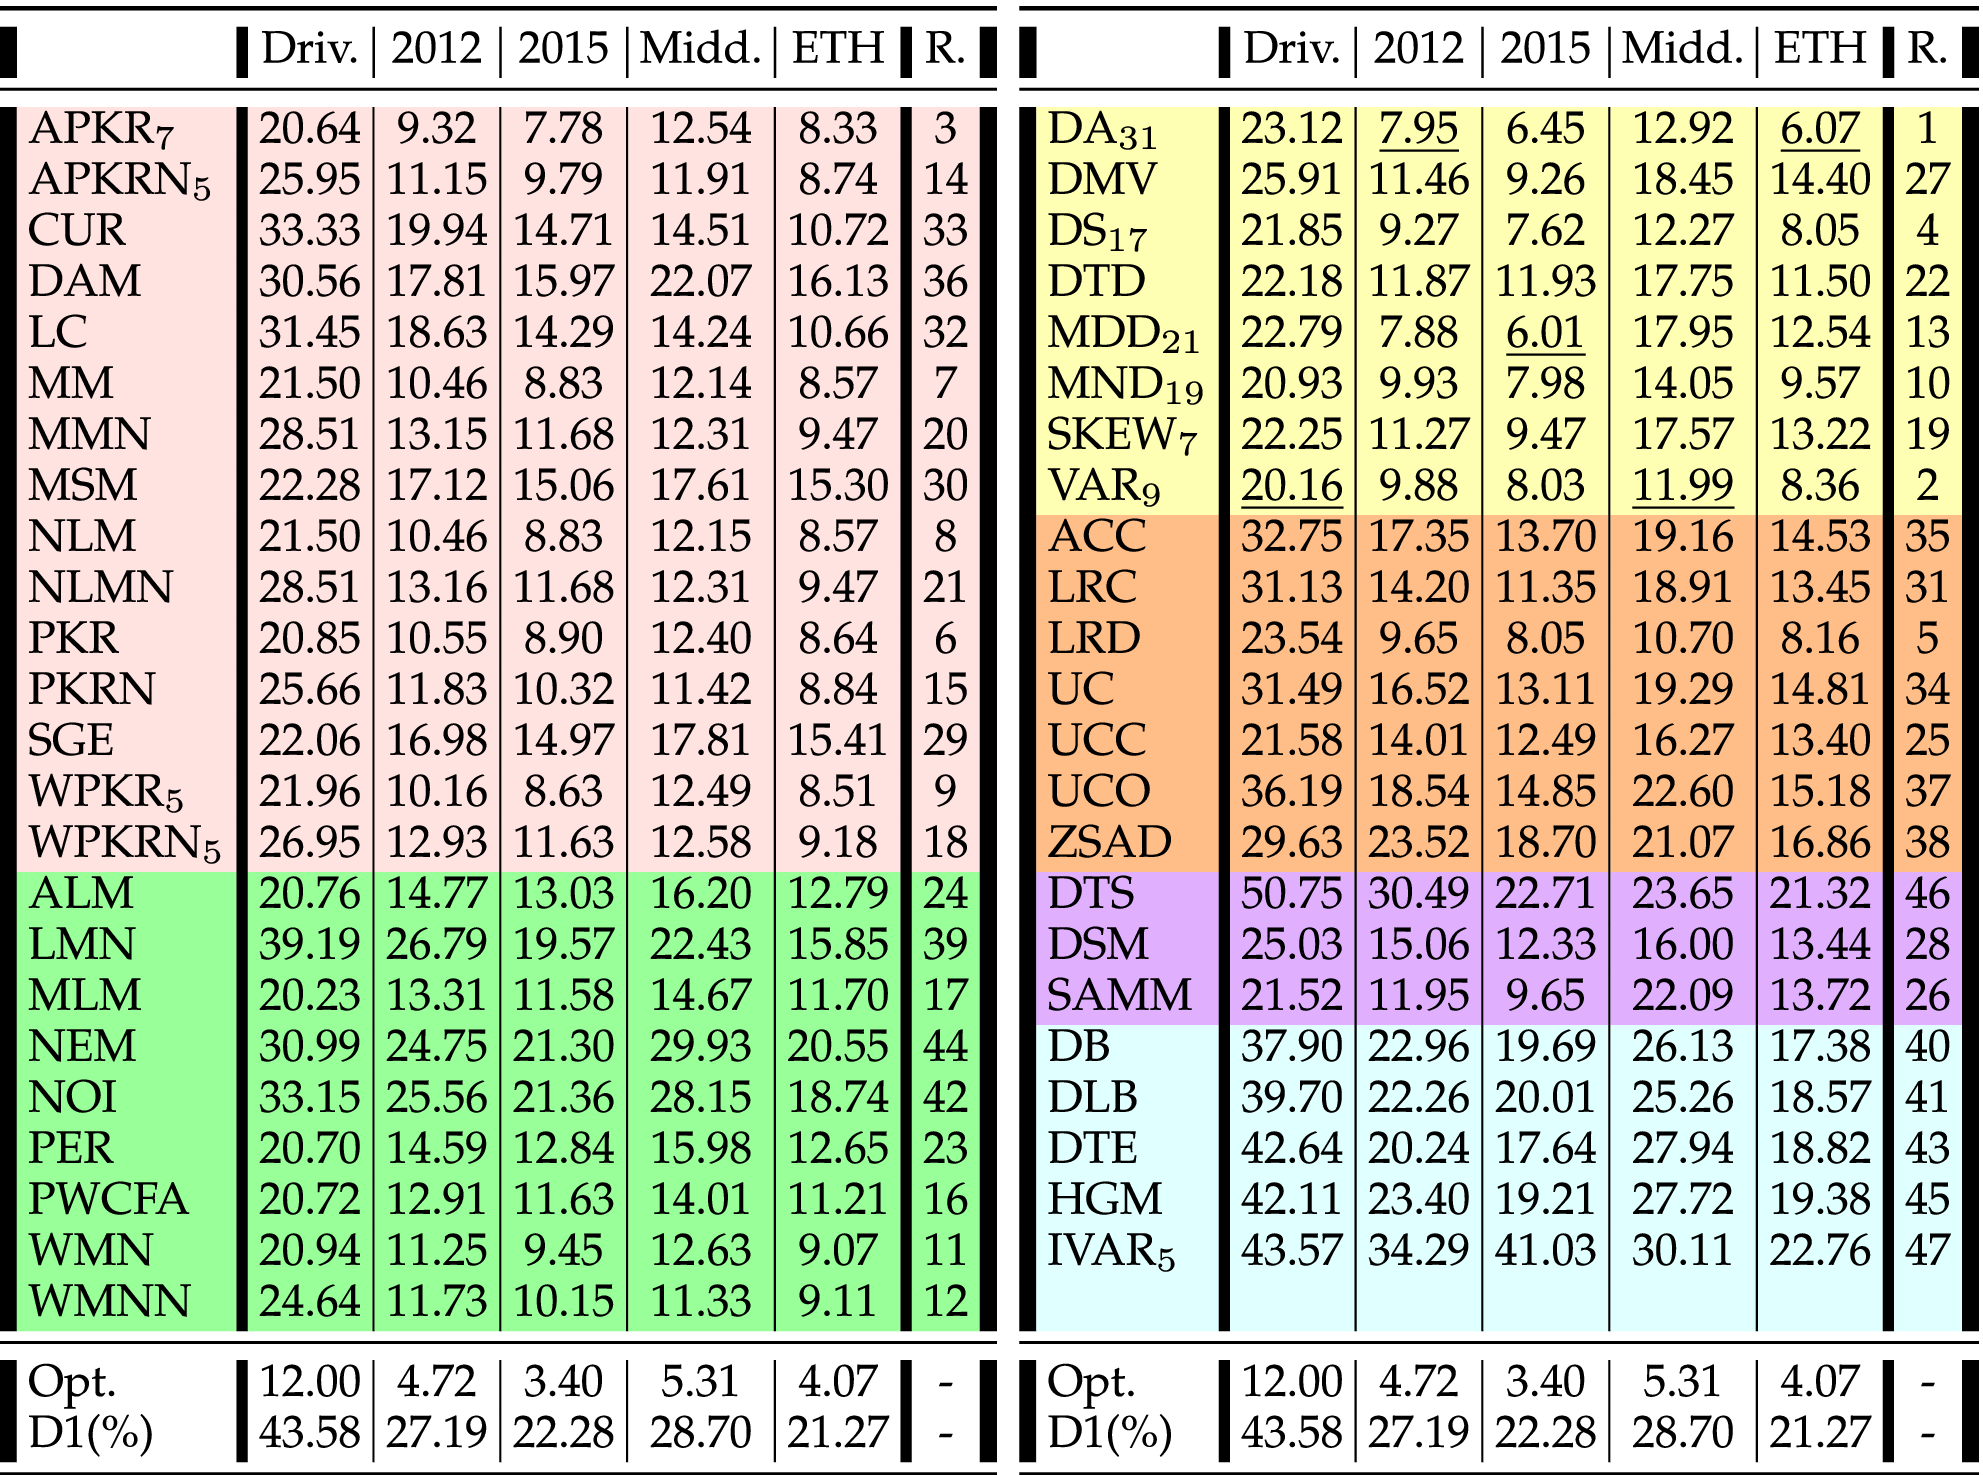
Task: Click Opt. value 12.00 in left table
Action: pyautogui.click(x=309, y=1382)
